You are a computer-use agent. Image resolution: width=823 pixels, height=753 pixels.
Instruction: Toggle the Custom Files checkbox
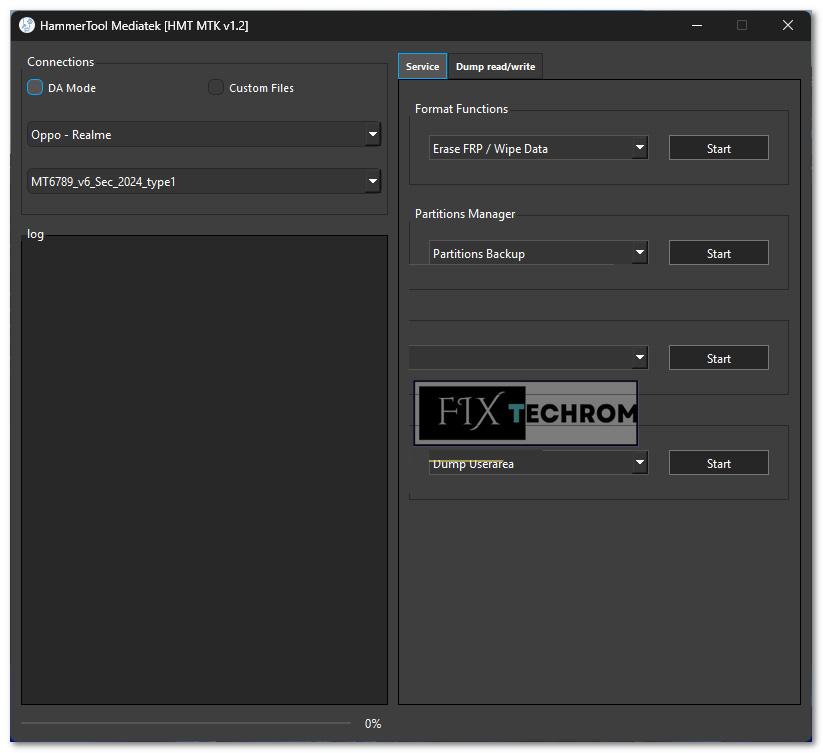(216, 87)
